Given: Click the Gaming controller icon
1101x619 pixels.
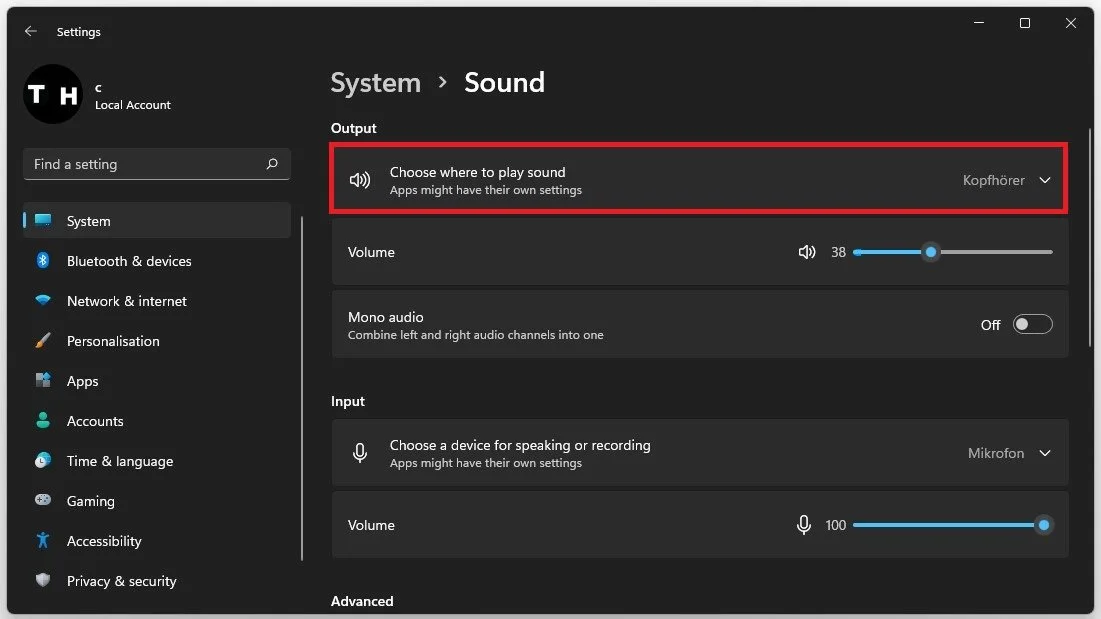Looking at the screenshot, I should 43,501.
